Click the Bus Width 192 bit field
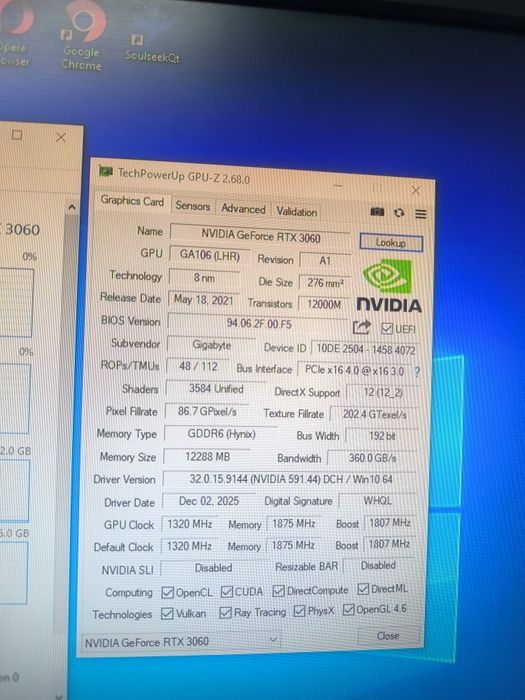Screen dimensions: 525x700 coord(382,435)
